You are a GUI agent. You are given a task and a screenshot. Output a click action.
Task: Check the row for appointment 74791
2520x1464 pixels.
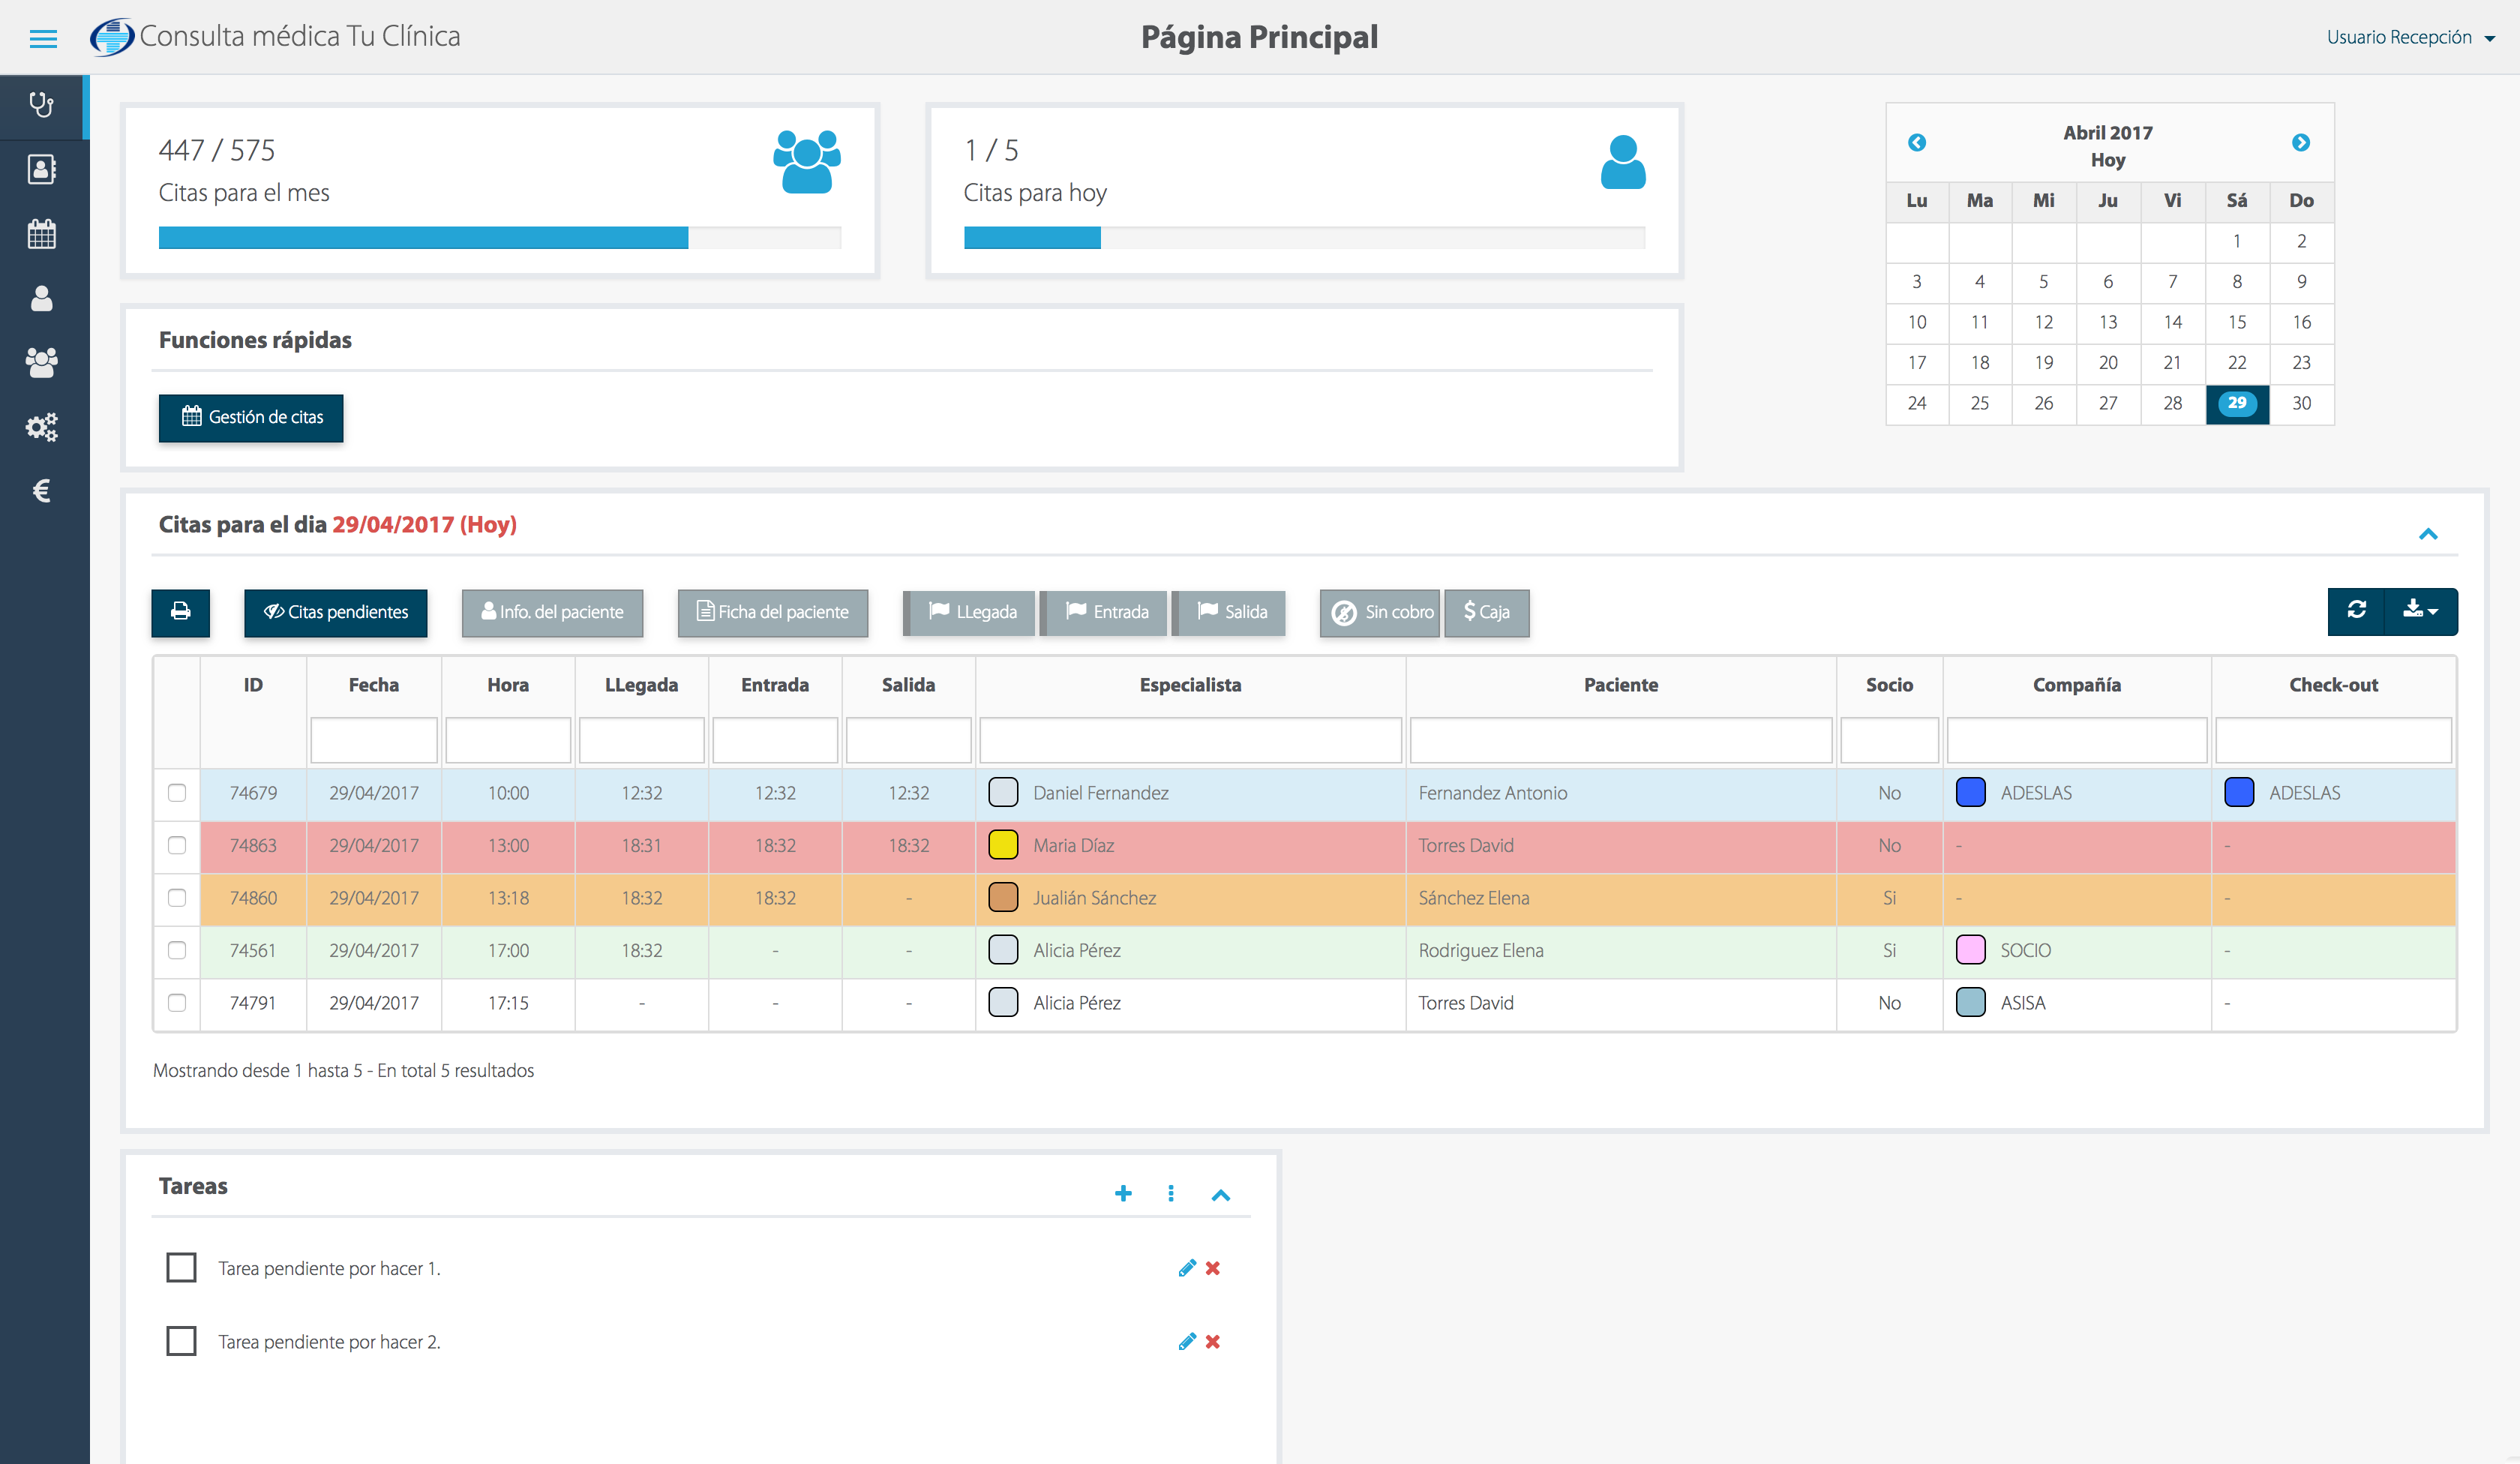[177, 1003]
